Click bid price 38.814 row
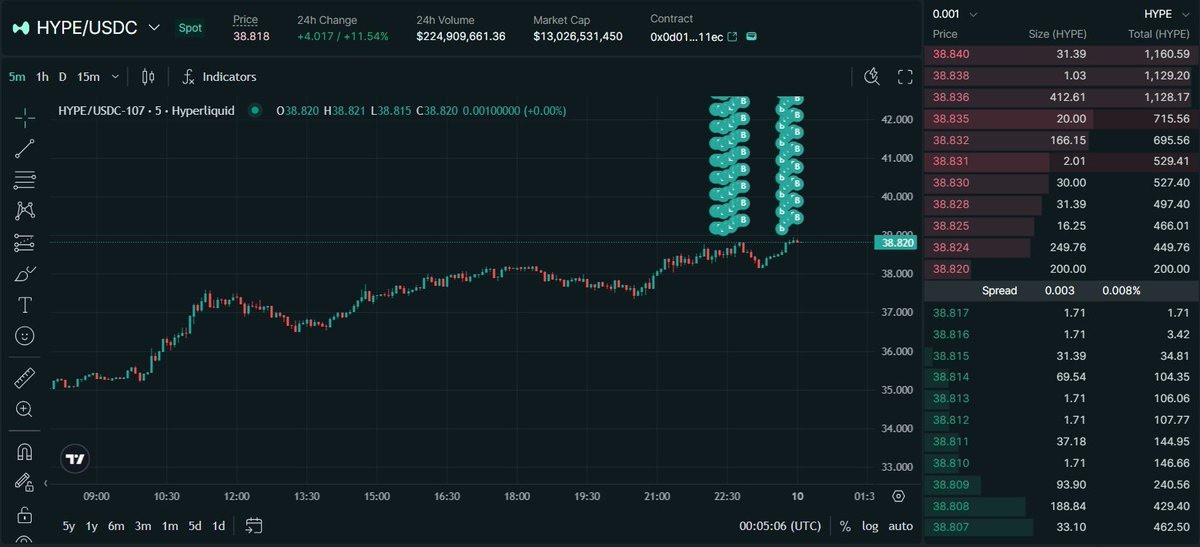The image size is (1200, 547). click(1061, 377)
